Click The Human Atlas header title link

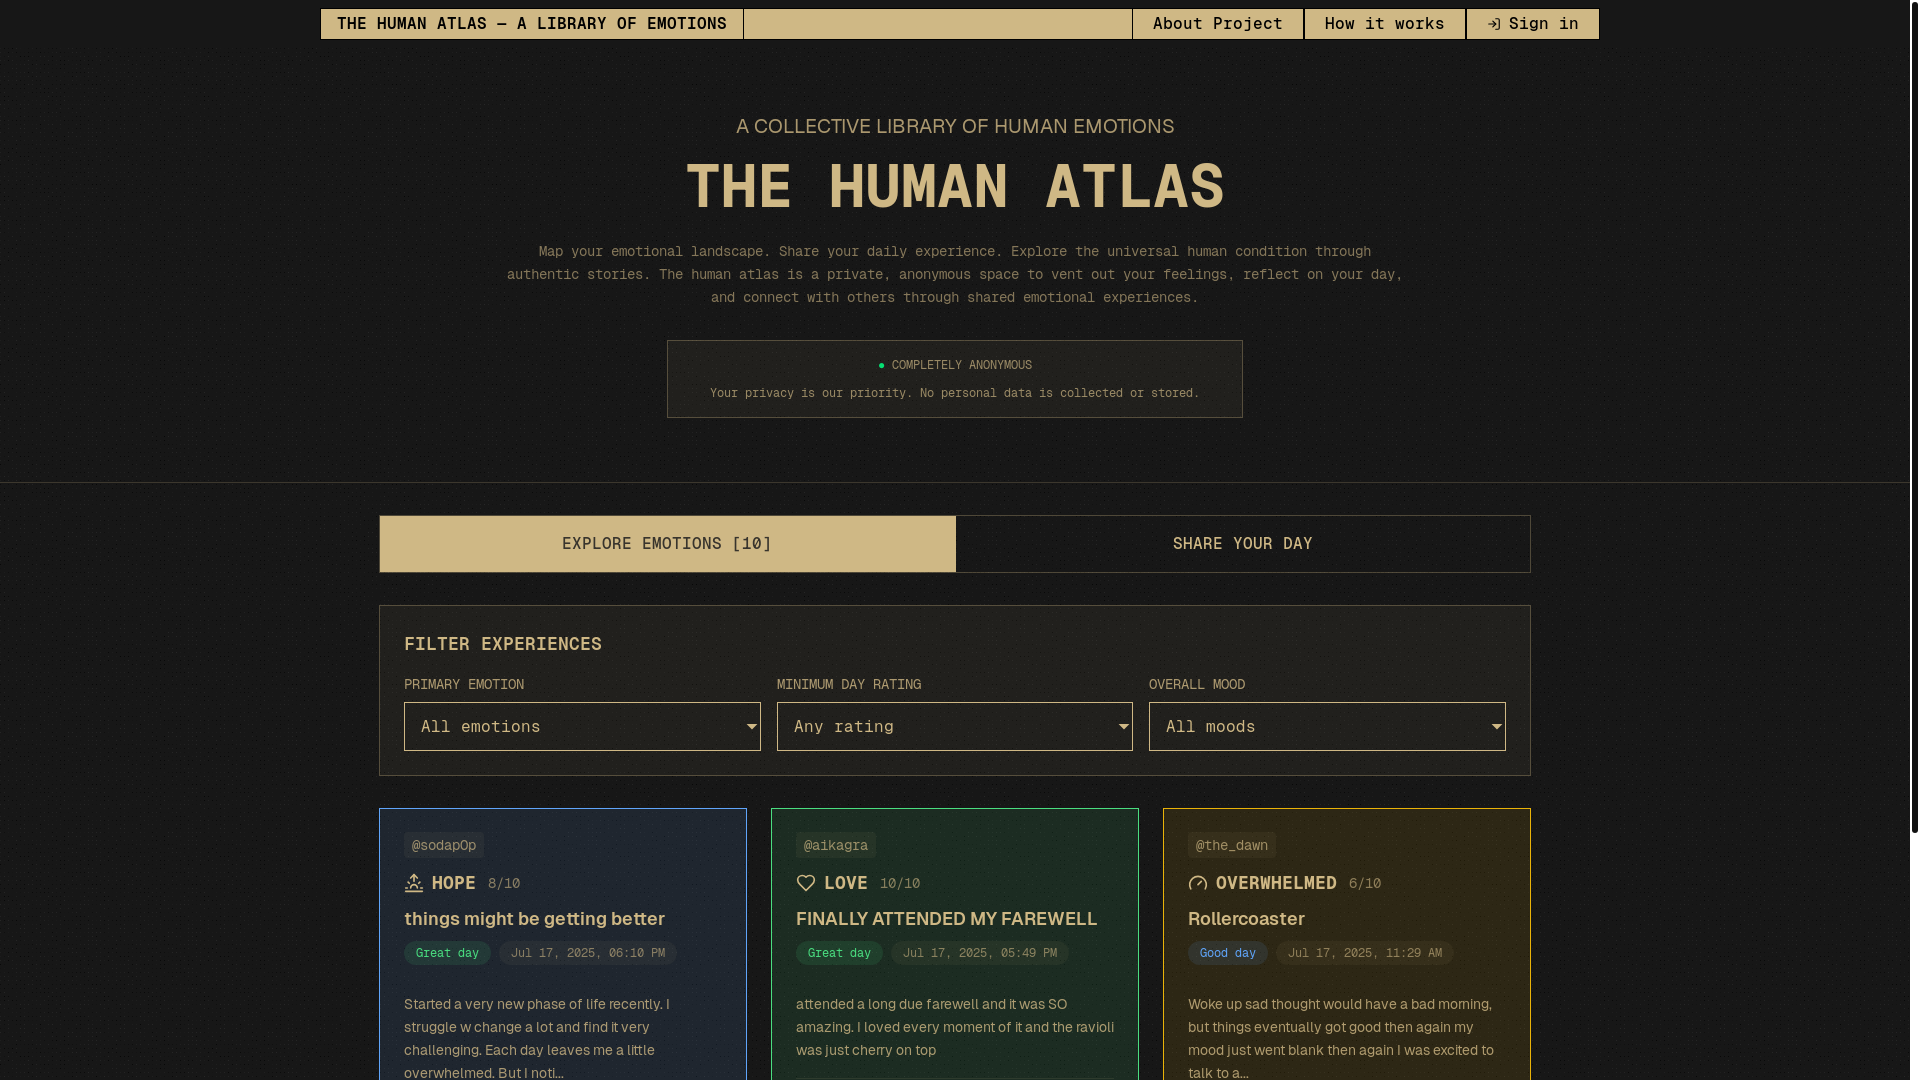(532, 24)
